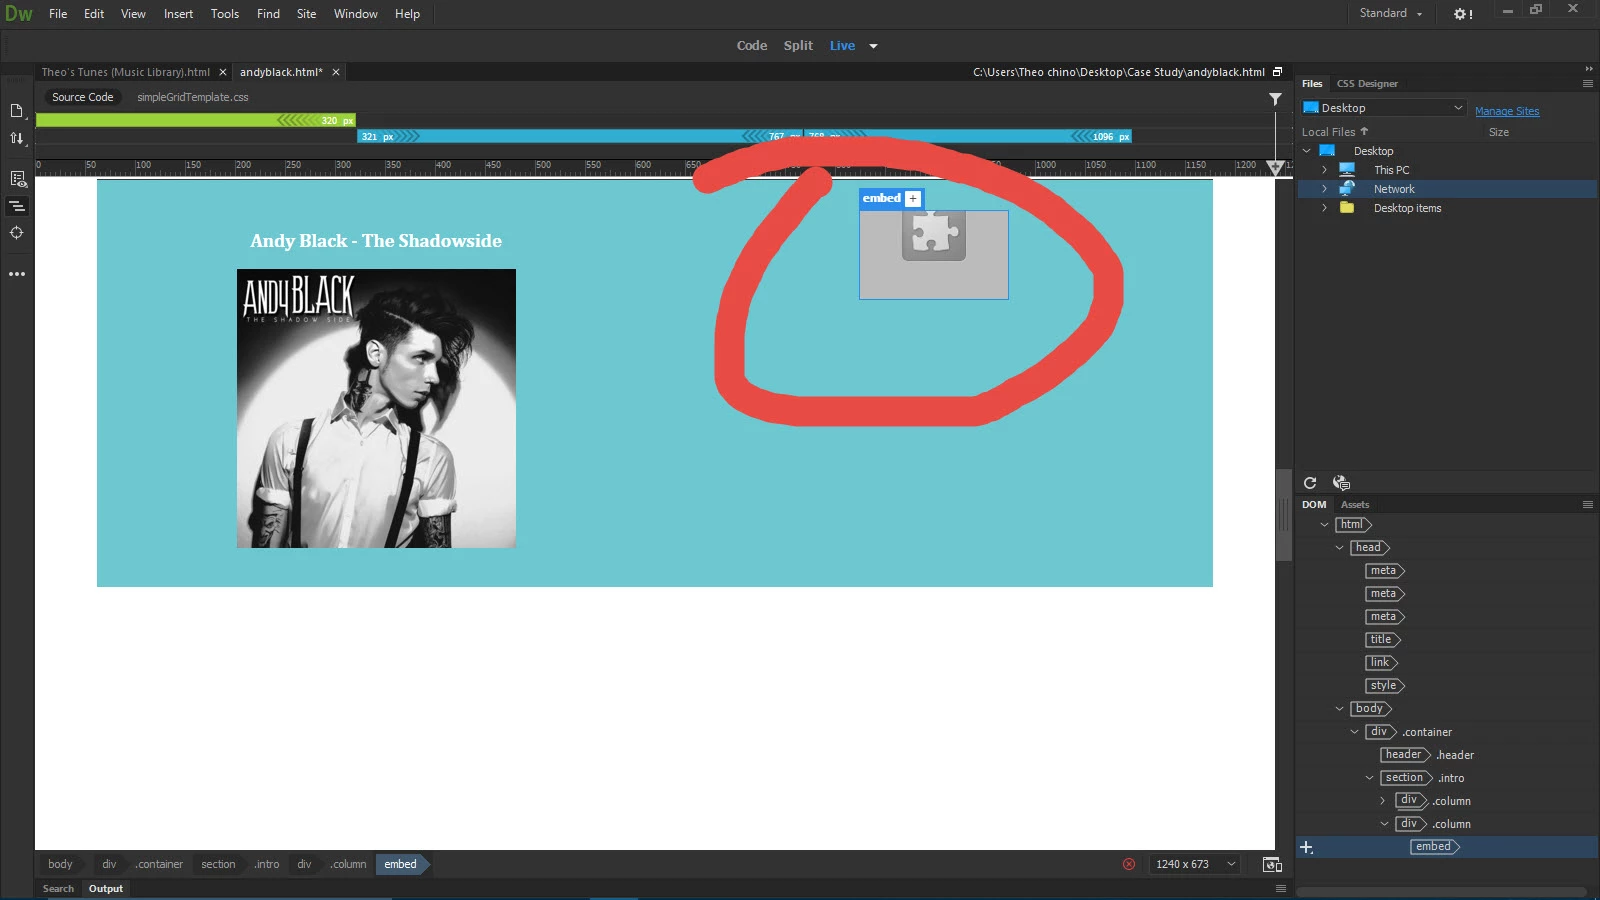
Task: Open the sync settings gear icon in title bar
Action: point(1463,14)
